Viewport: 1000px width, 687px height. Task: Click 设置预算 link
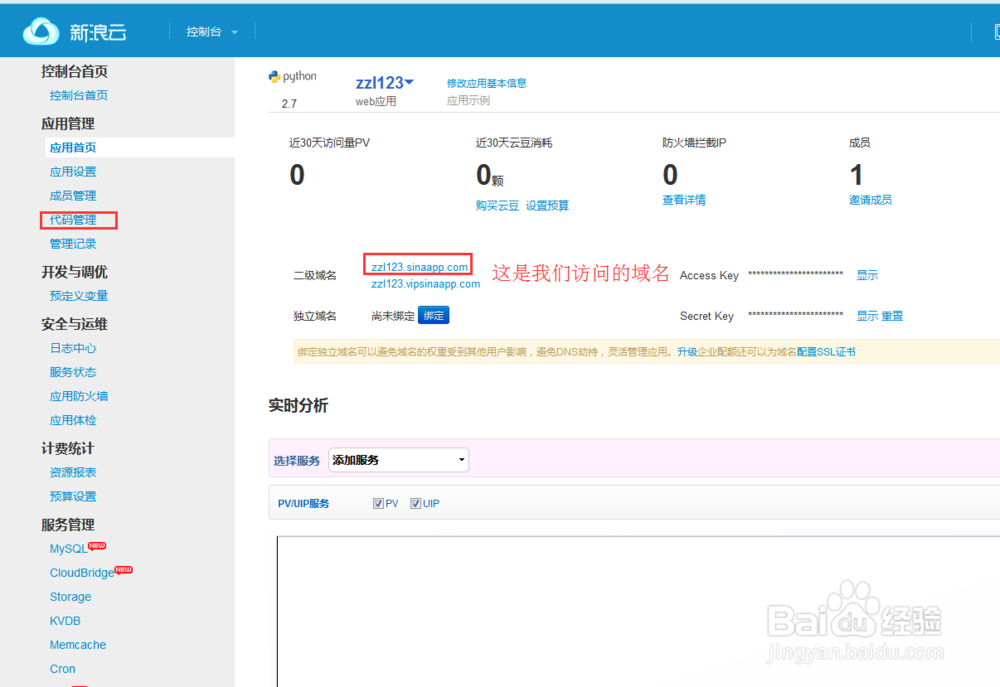click(x=547, y=205)
